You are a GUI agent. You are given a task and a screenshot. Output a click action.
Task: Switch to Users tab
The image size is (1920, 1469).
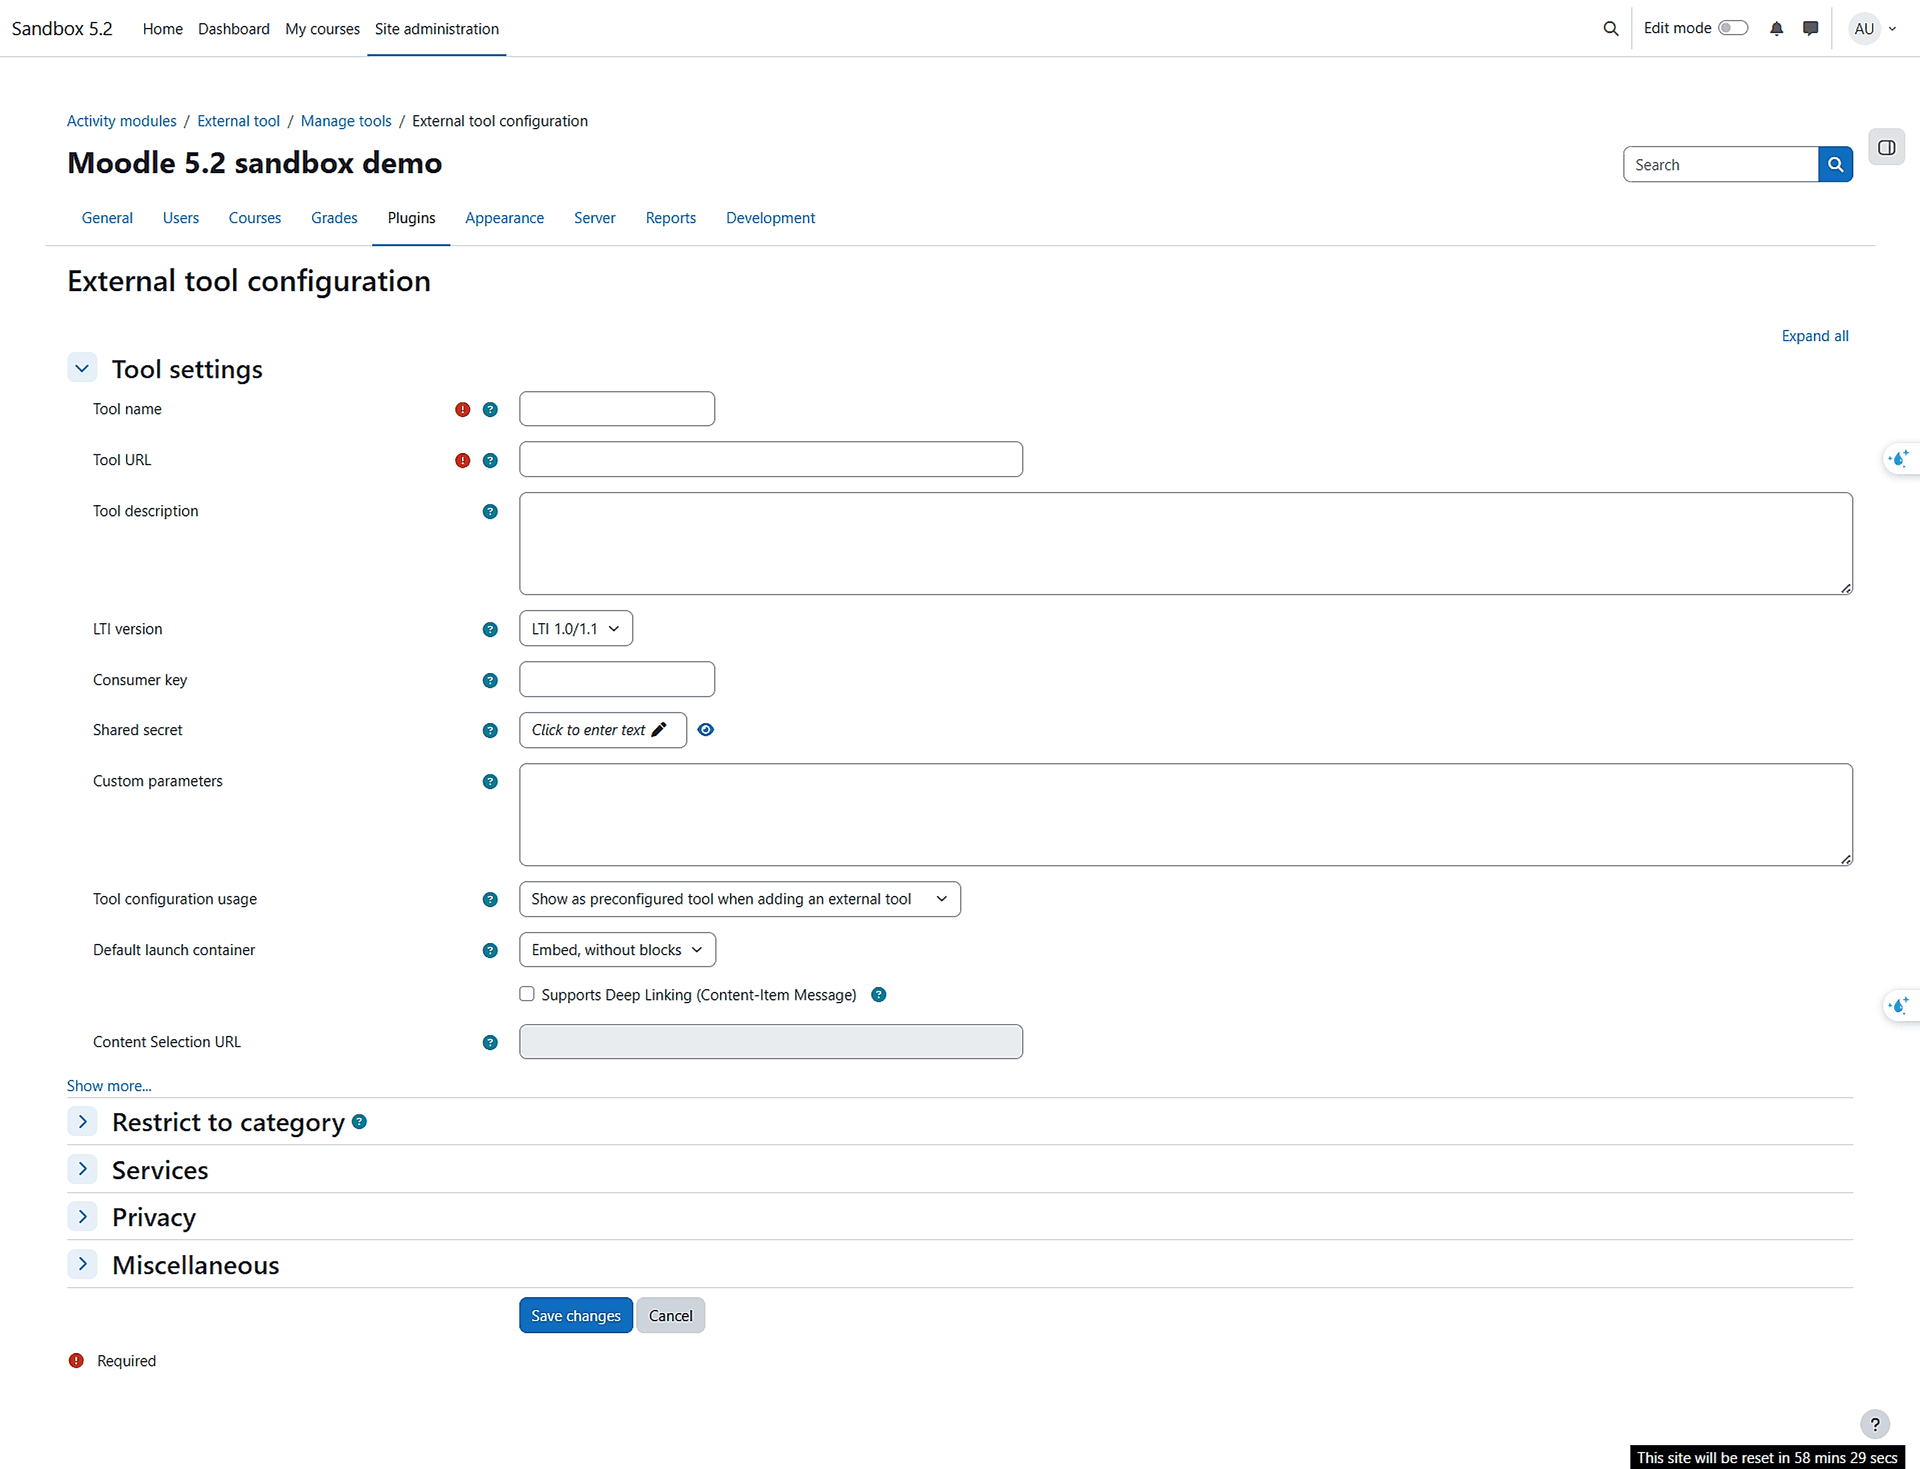[x=181, y=218]
